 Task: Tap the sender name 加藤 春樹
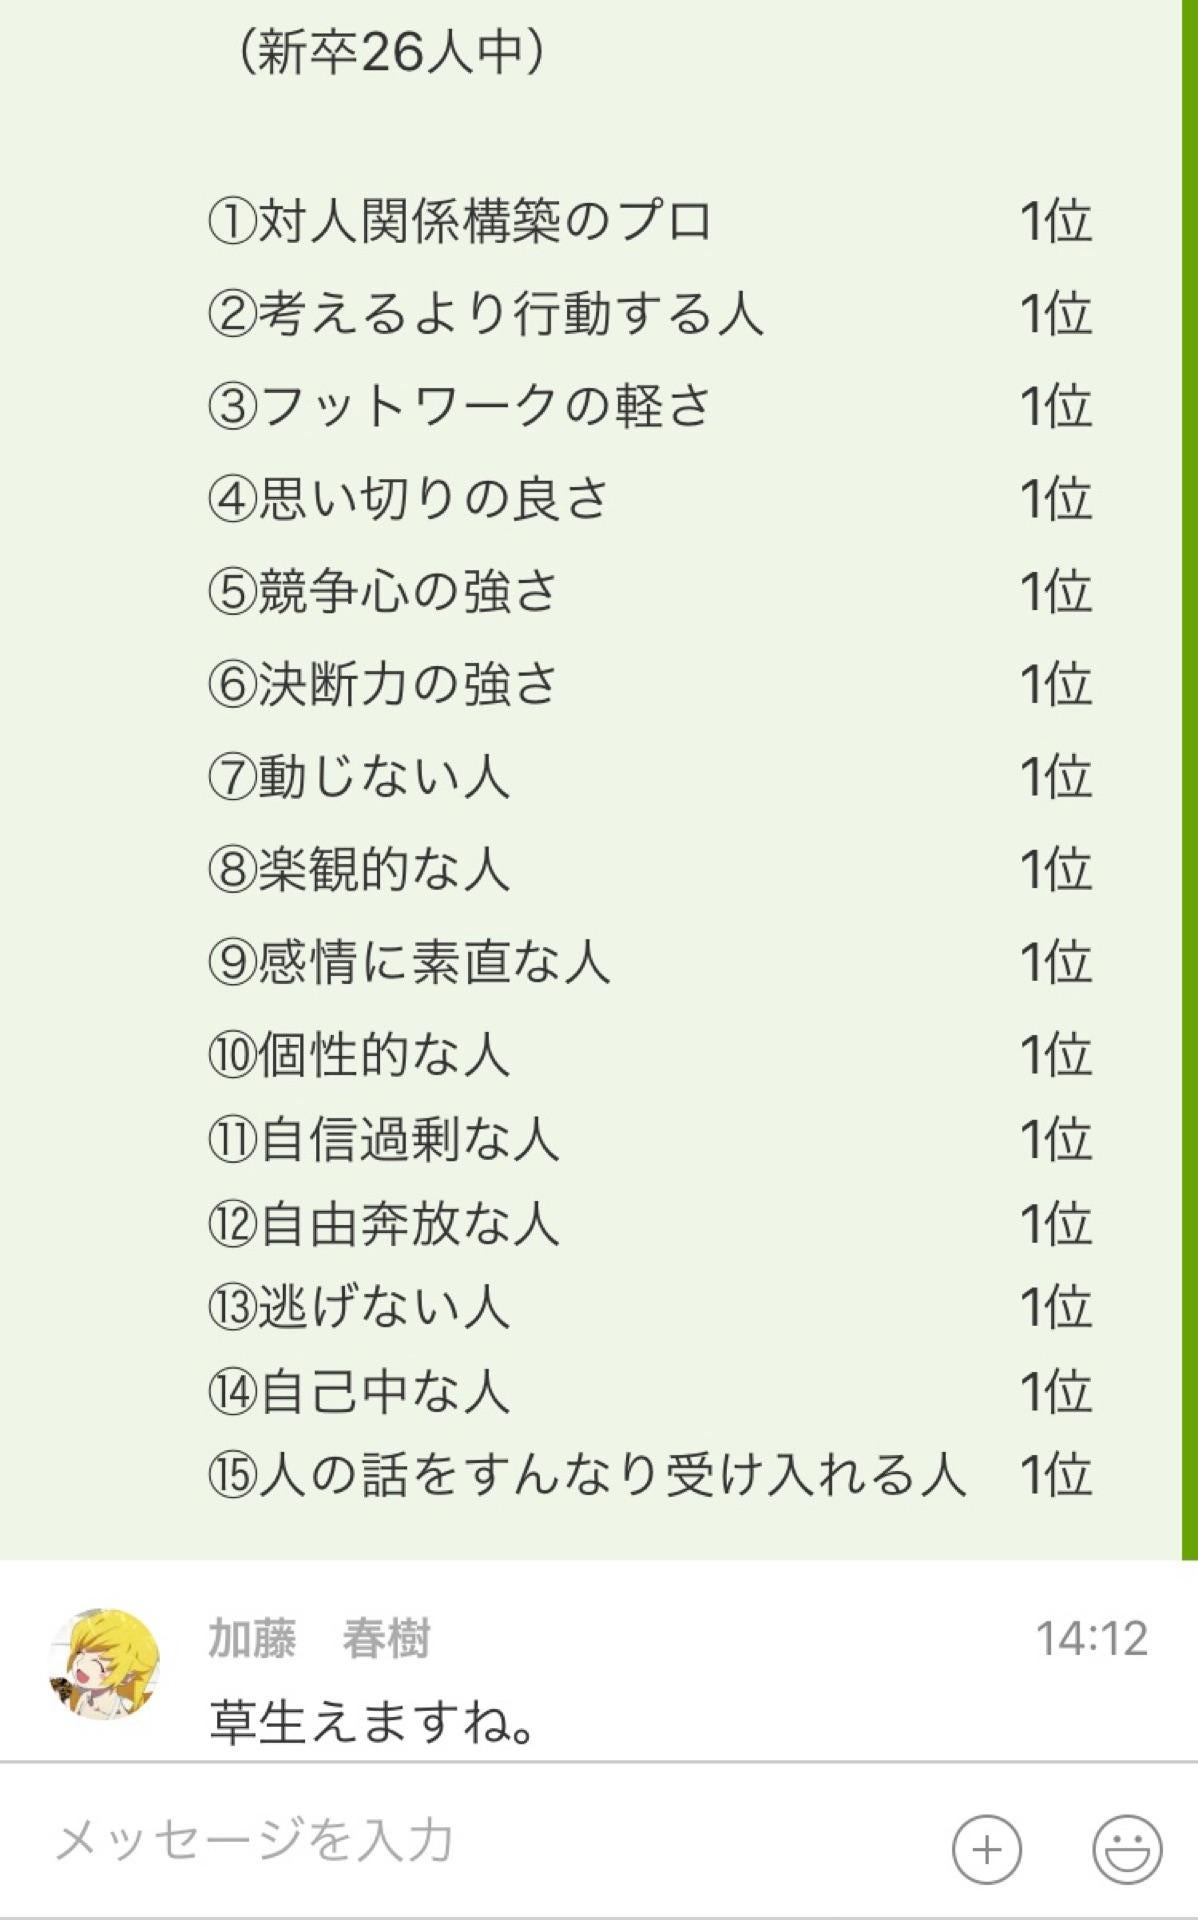(x=319, y=1640)
